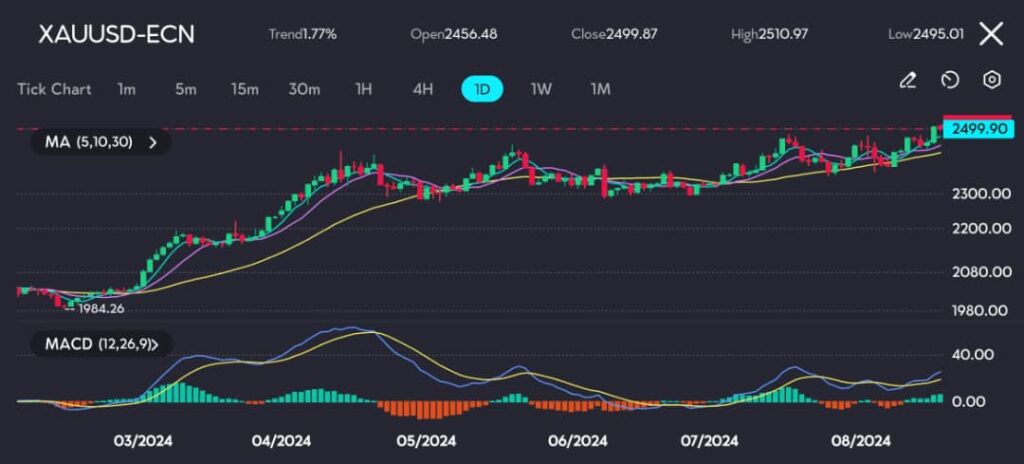Click the circular clock icon
Viewport: 1024px width, 464px height.
pyautogui.click(x=950, y=80)
